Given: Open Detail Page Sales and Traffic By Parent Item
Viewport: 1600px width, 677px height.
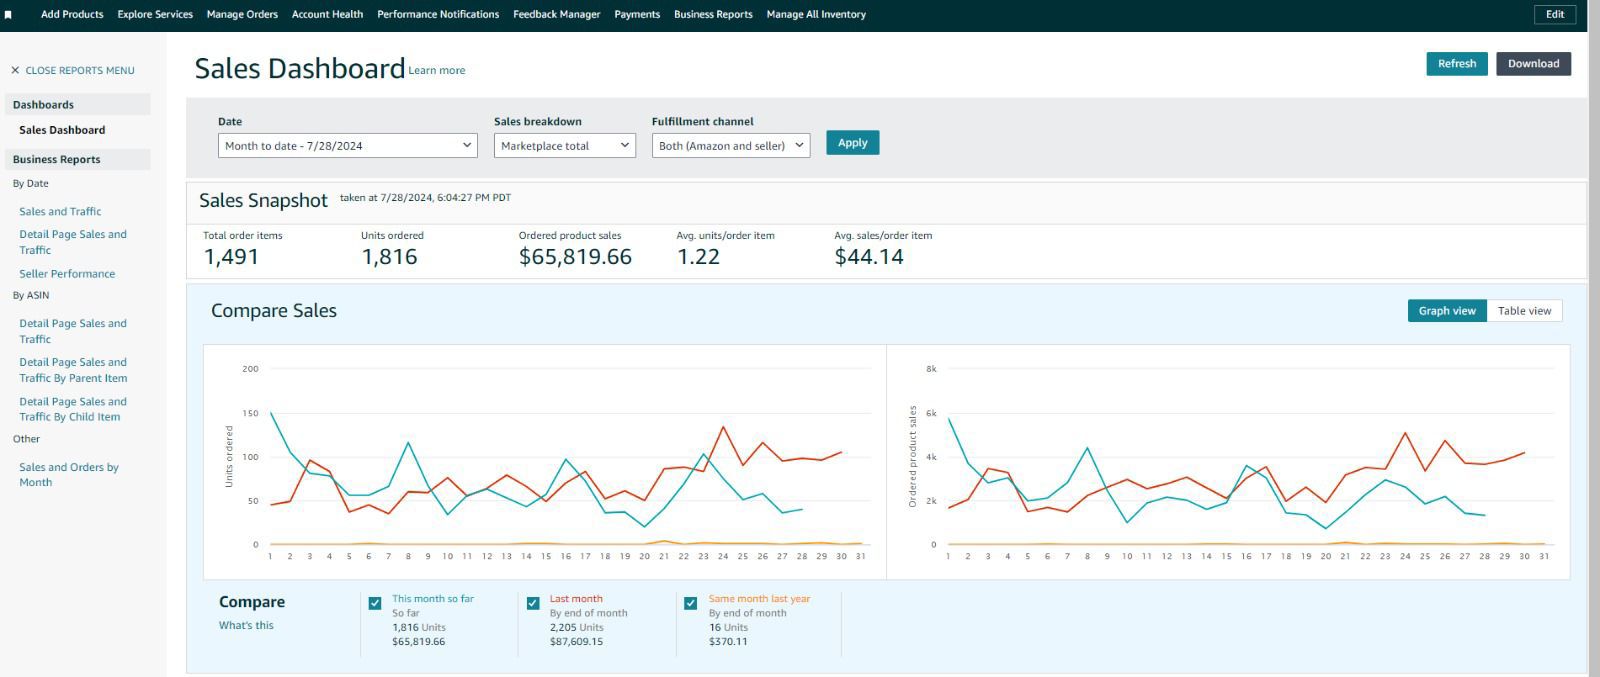Looking at the screenshot, I should click(x=73, y=370).
